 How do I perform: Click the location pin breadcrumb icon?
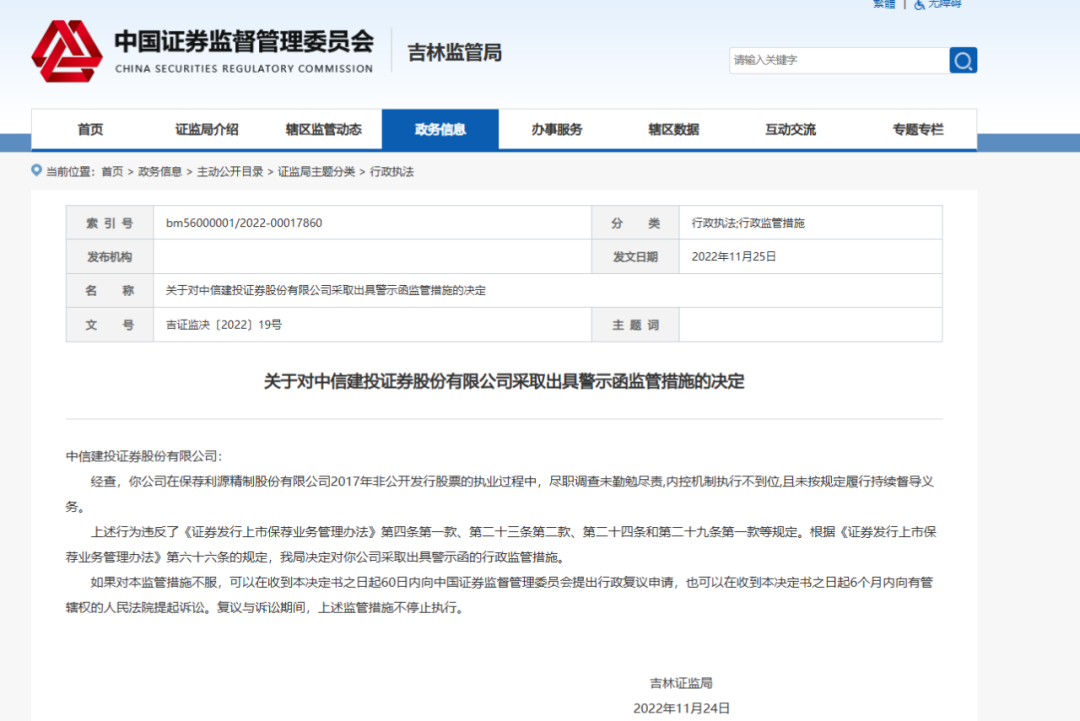37,171
